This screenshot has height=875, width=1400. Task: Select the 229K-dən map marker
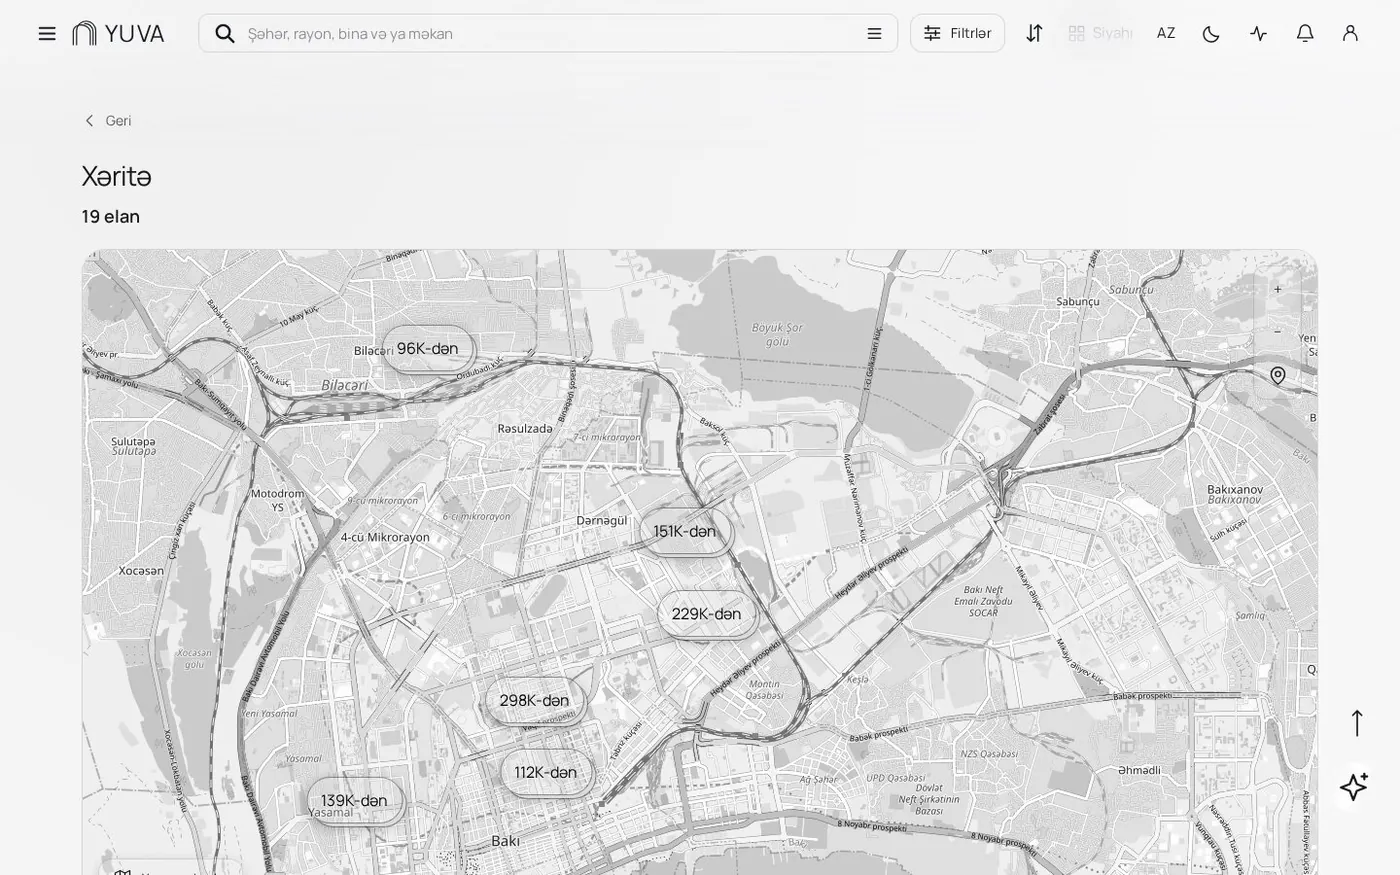pyautogui.click(x=706, y=614)
